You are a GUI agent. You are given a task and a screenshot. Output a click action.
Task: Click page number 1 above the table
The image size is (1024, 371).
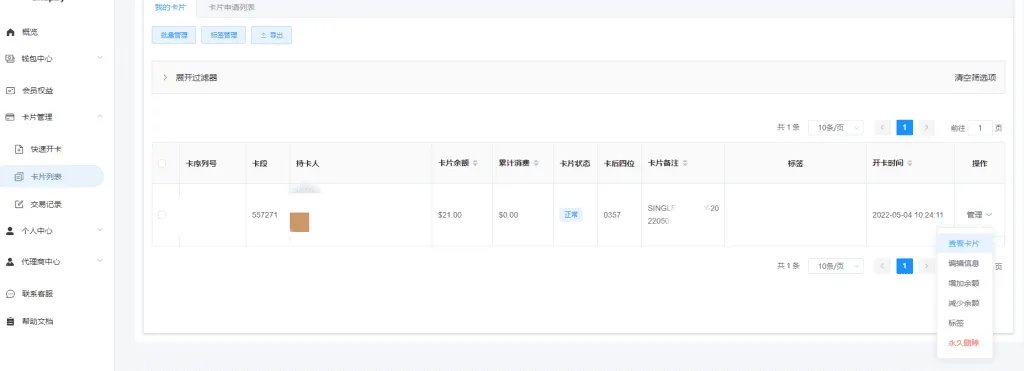[x=904, y=127]
